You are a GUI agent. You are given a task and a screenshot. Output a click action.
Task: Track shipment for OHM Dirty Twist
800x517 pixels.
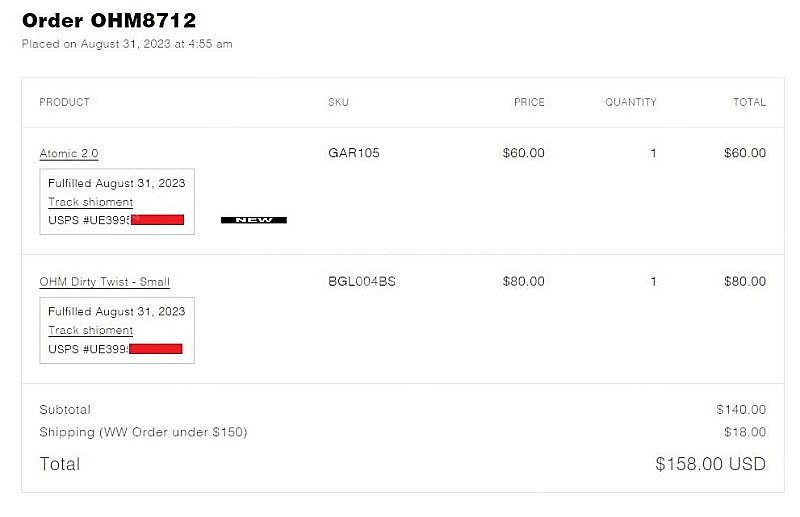coord(91,331)
